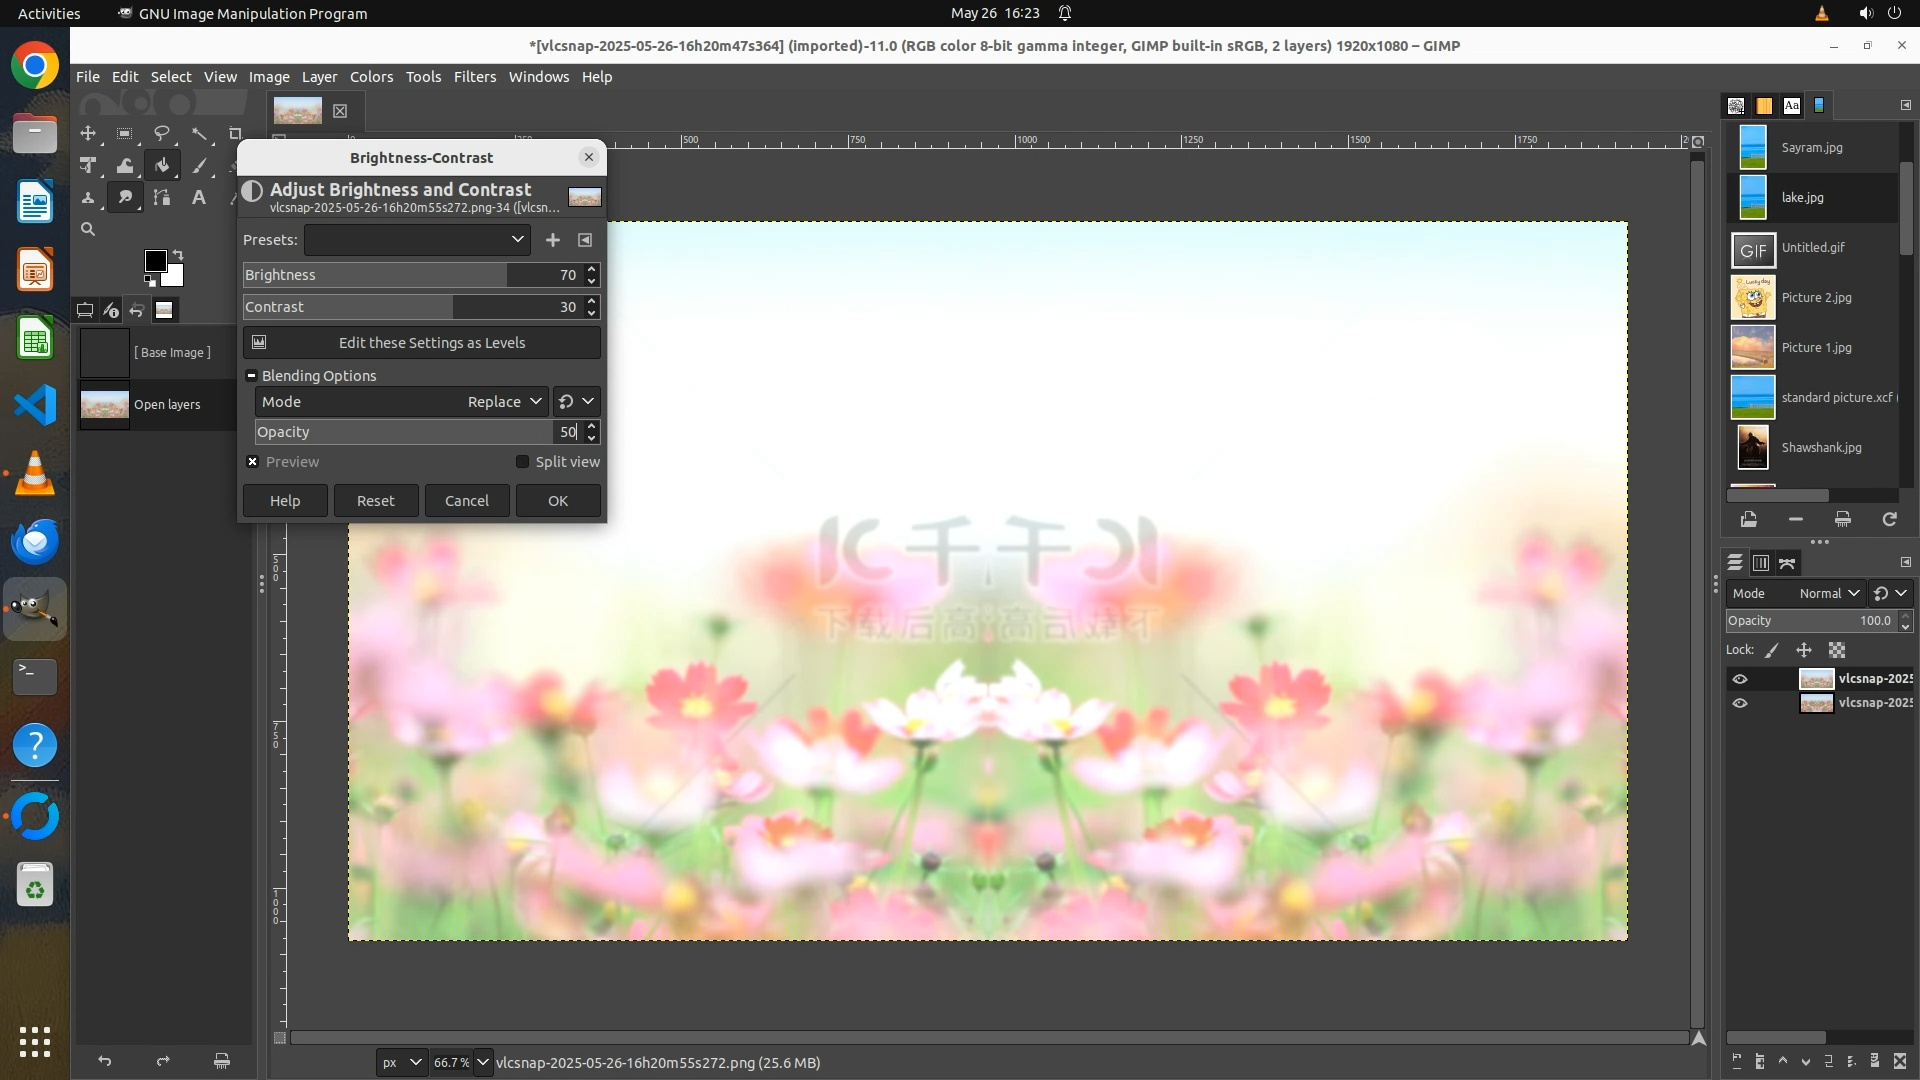The image size is (1920, 1080).
Task: Select the Bucket Fill tool
Action: [x=162, y=166]
